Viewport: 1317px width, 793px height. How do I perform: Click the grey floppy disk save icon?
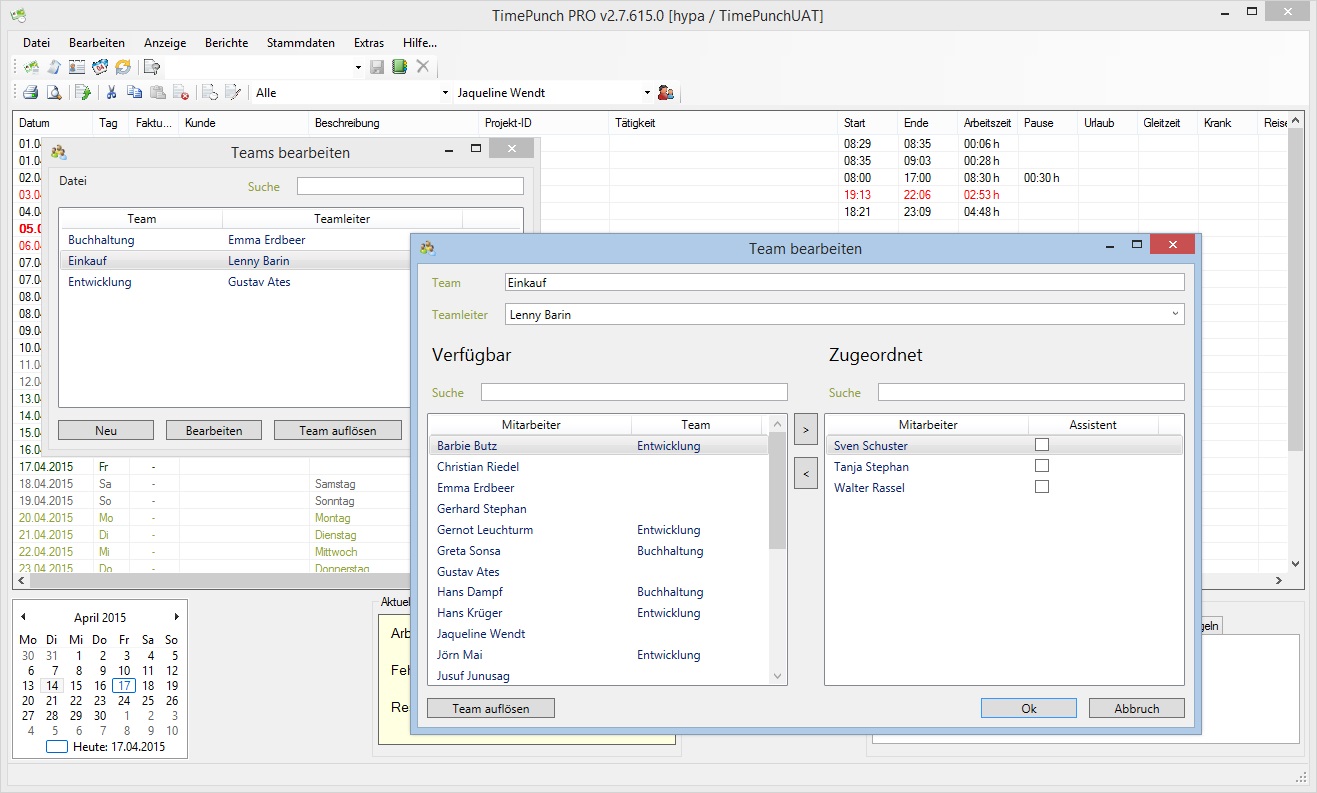tap(377, 67)
